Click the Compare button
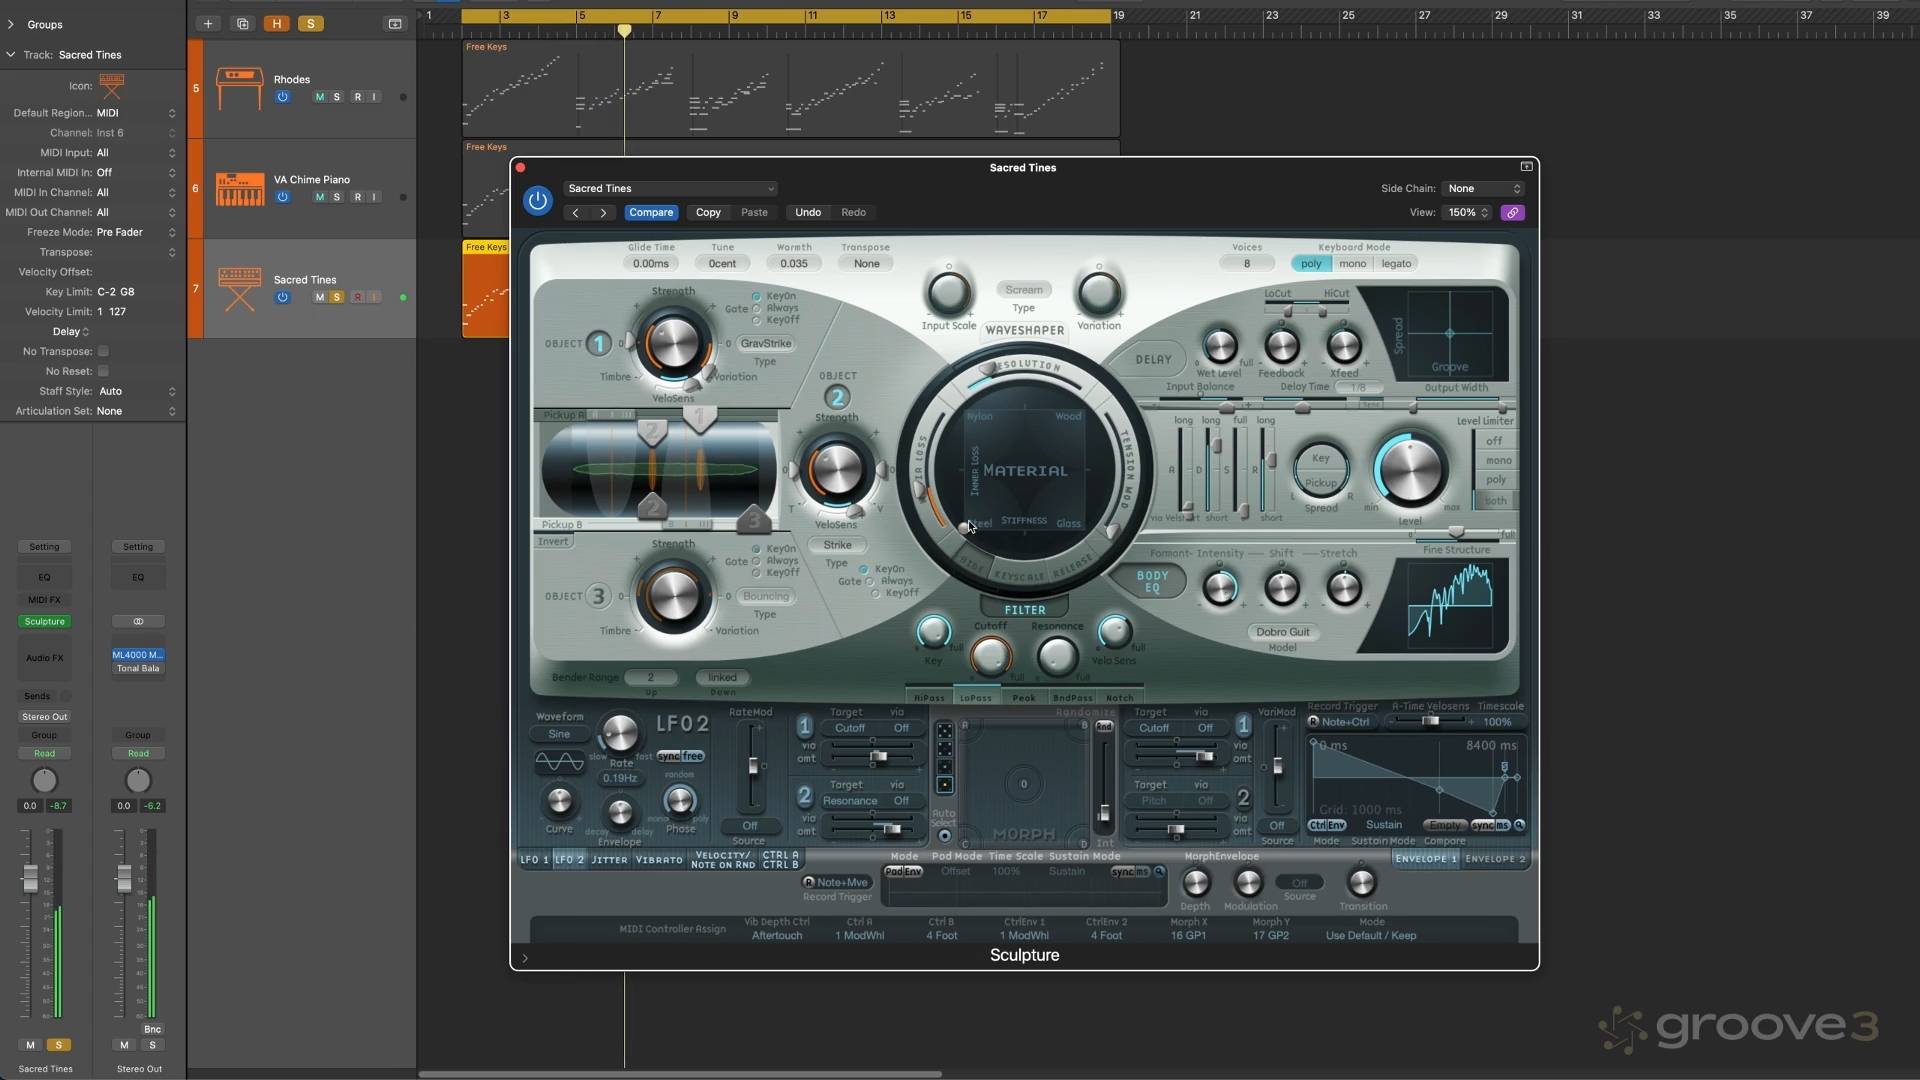Screen dimensions: 1920x1080 pyautogui.click(x=651, y=213)
